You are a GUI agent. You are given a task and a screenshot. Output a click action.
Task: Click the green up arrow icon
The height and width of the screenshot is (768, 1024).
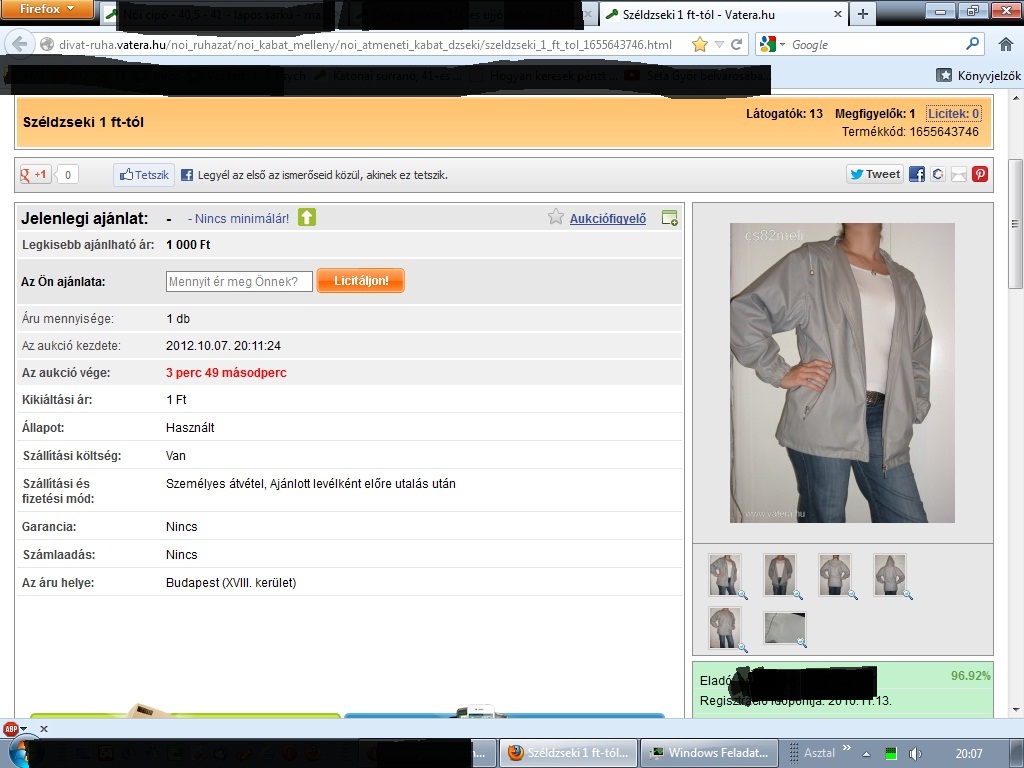(307, 217)
